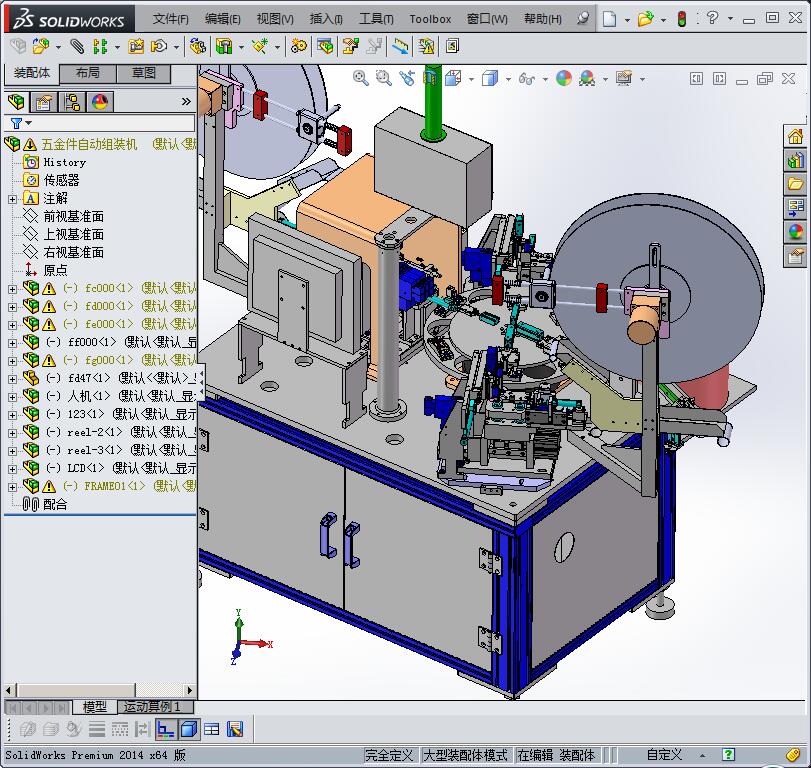Screen dimensions: 811x768
Task: Select the 原点 origin item
Action: pyautogui.click(x=55, y=270)
